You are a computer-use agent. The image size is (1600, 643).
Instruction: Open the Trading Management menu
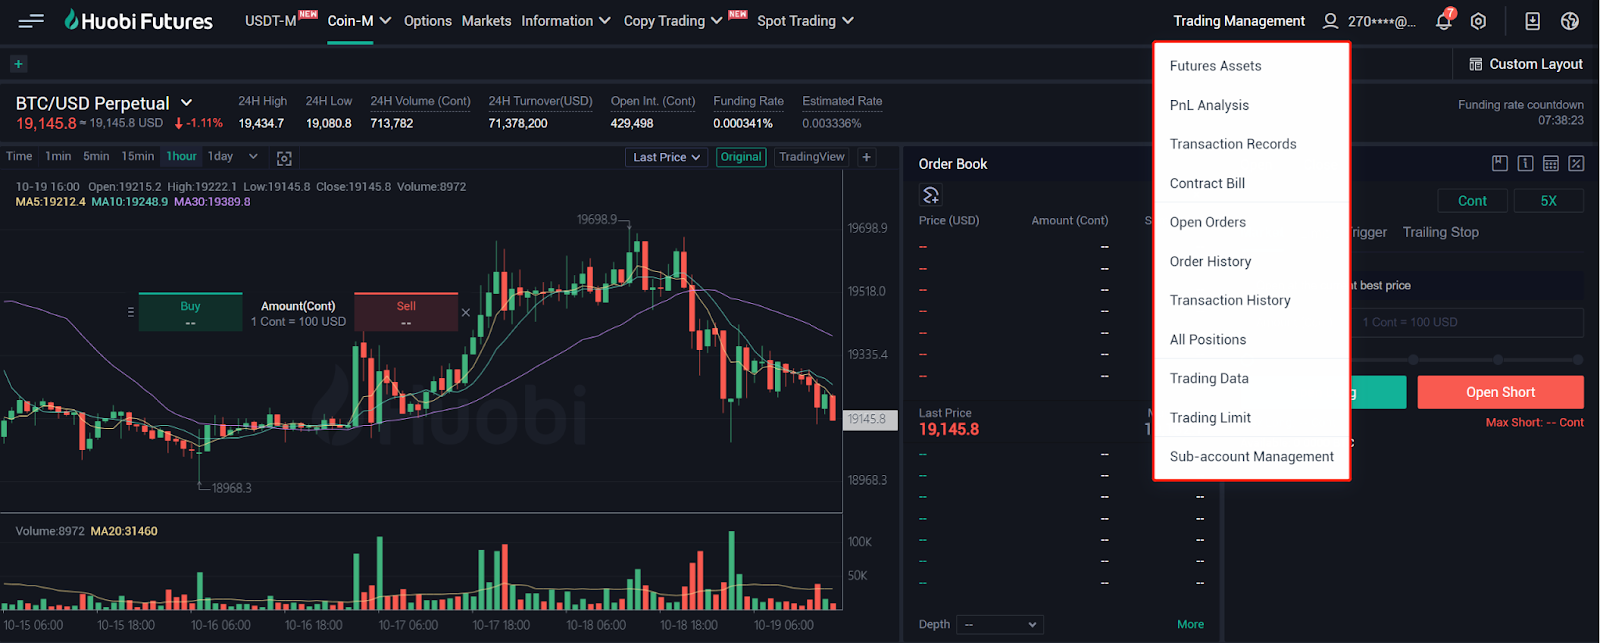click(x=1239, y=21)
